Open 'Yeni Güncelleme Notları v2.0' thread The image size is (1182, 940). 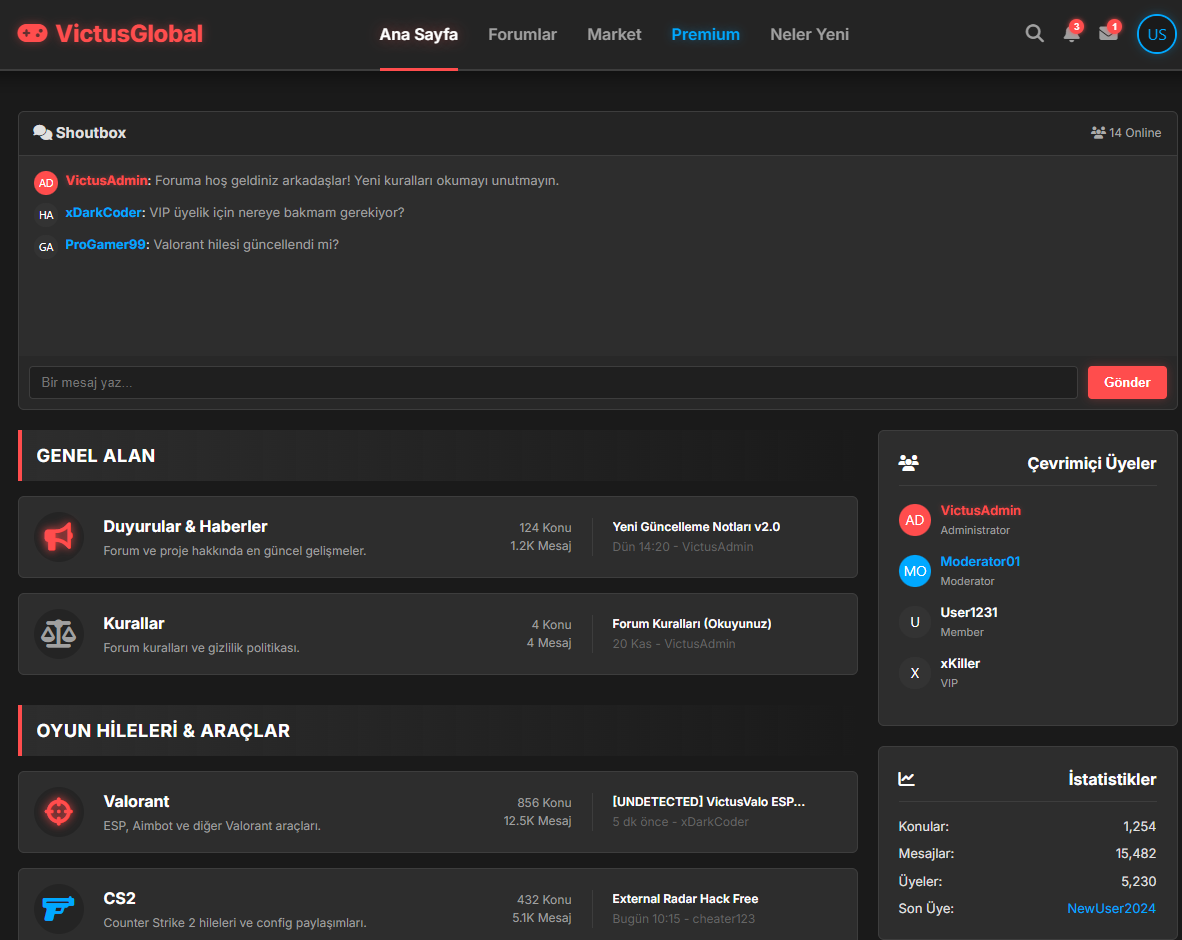tap(696, 527)
